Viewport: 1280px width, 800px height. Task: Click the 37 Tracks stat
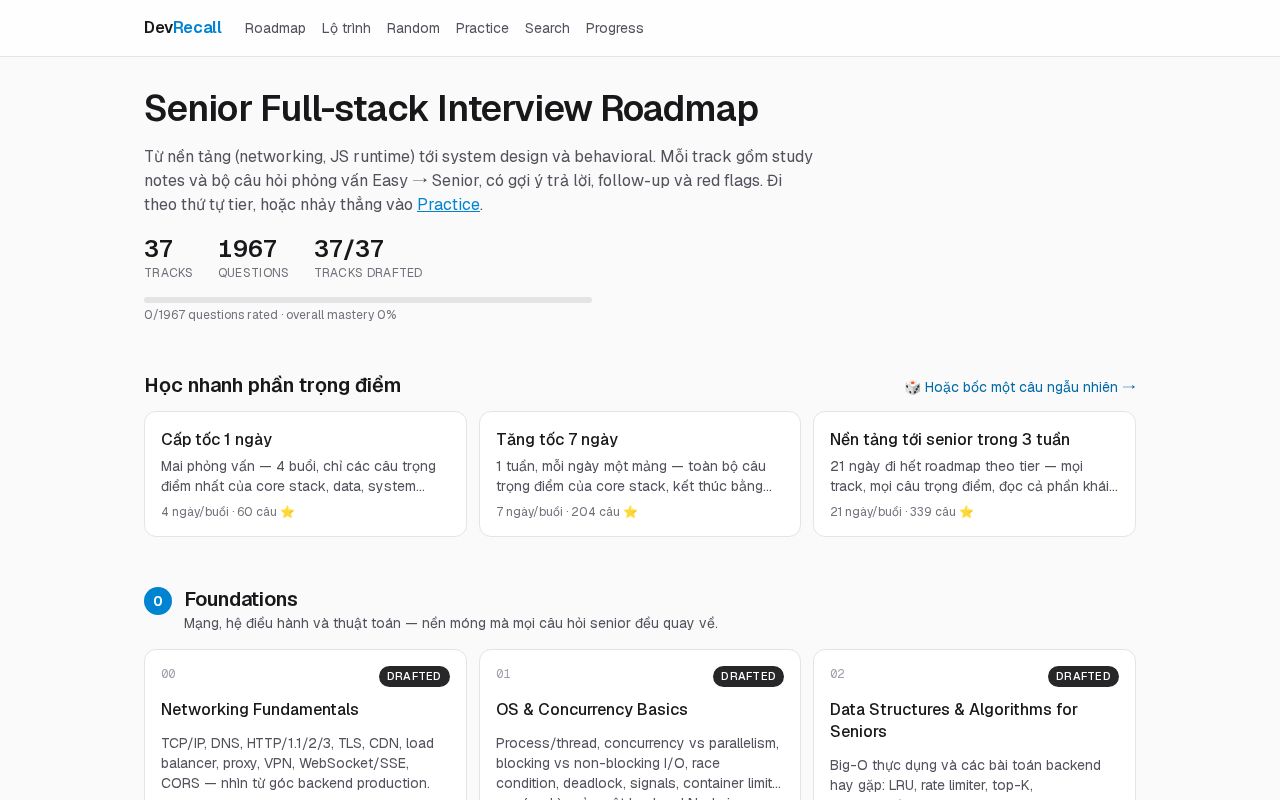[x=168, y=258]
